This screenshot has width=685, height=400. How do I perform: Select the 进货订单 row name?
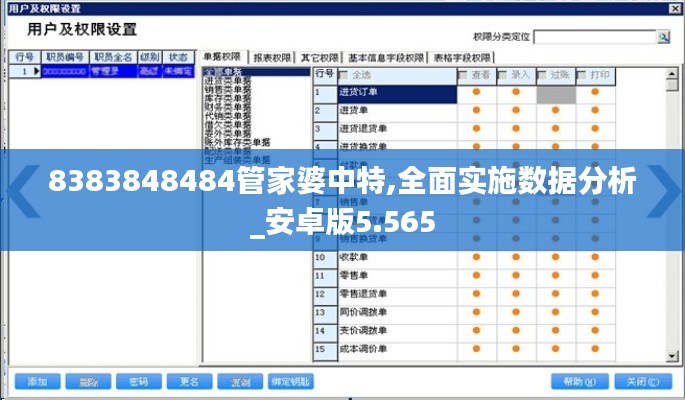coord(358,92)
